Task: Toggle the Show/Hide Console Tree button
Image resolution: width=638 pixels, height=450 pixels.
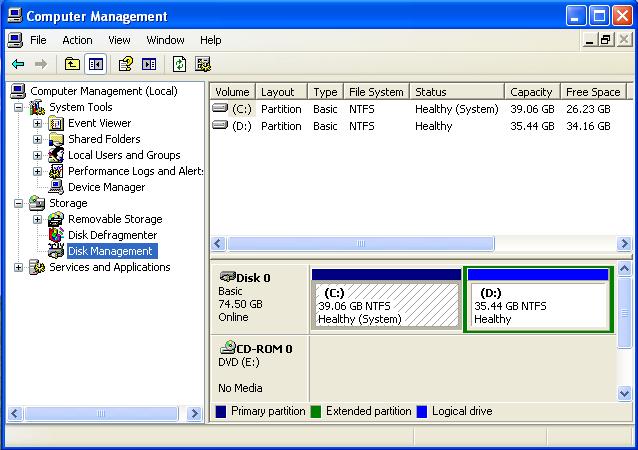Action: [95, 64]
